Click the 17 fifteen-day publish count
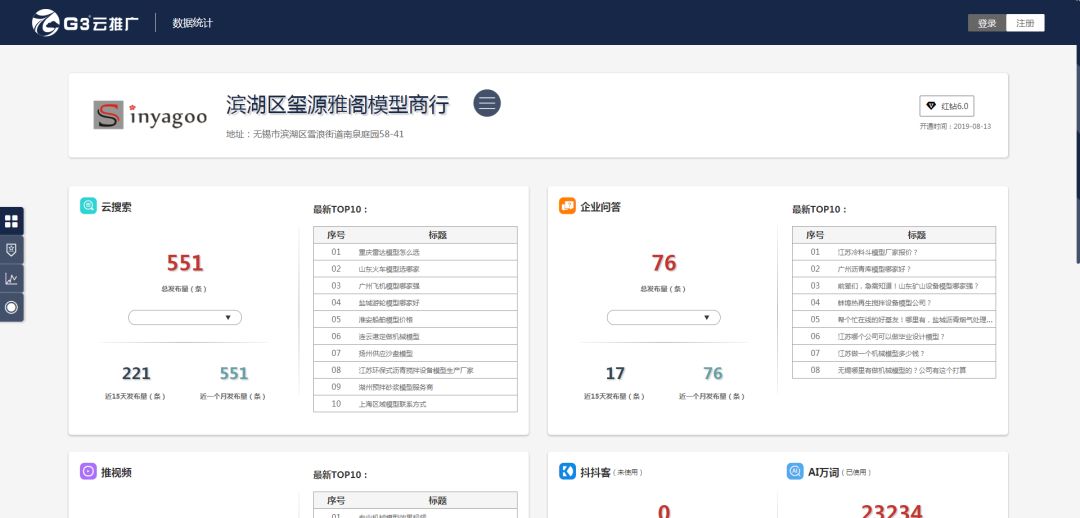Image resolution: width=1080 pixels, height=518 pixels. [615, 373]
